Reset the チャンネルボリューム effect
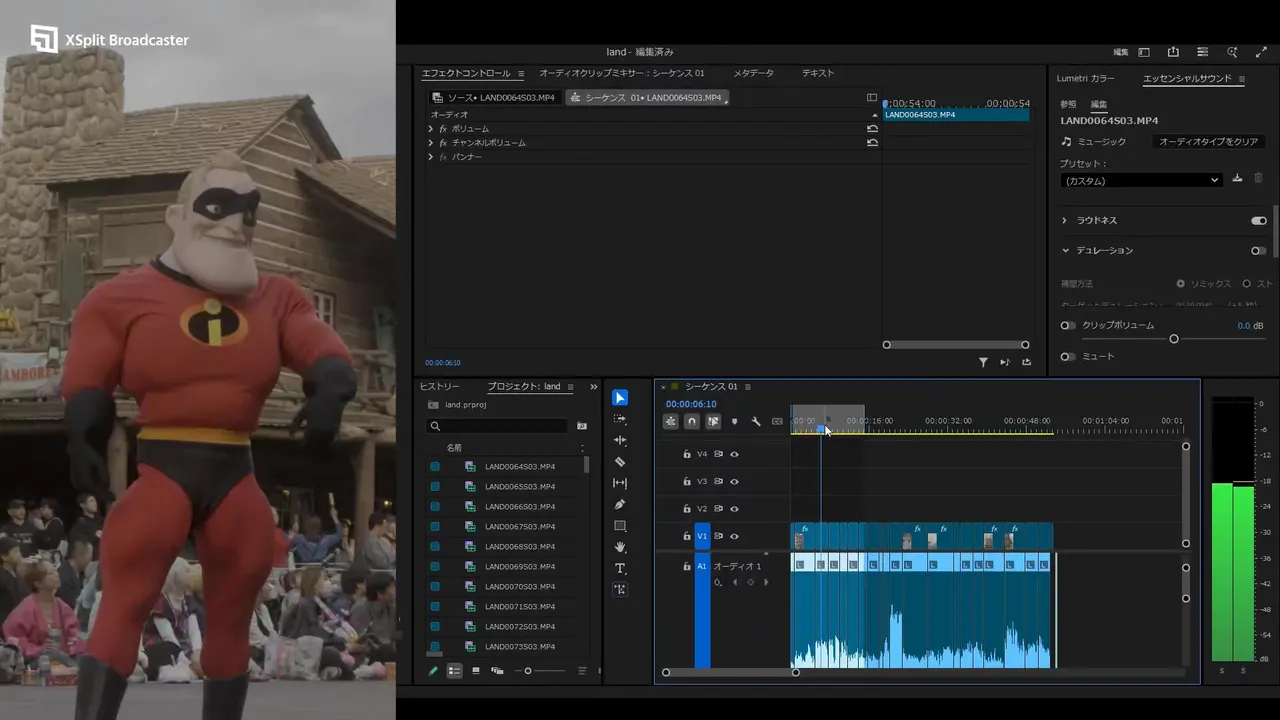This screenshot has height=720, width=1280. [x=872, y=143]
